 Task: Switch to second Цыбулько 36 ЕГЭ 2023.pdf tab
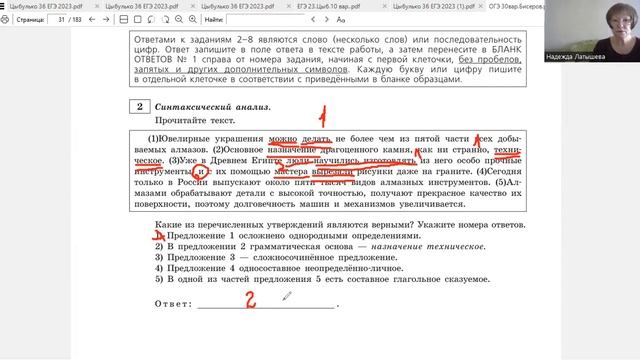coord(142,7)
